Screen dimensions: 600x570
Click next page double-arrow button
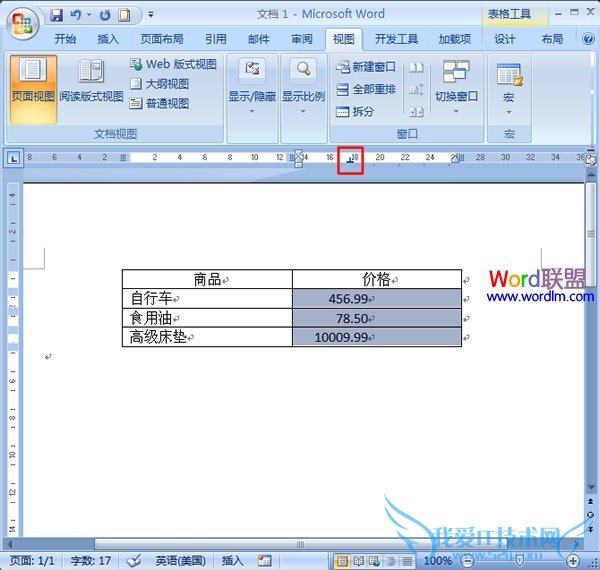pyautogui.click(x=591, y=529)
